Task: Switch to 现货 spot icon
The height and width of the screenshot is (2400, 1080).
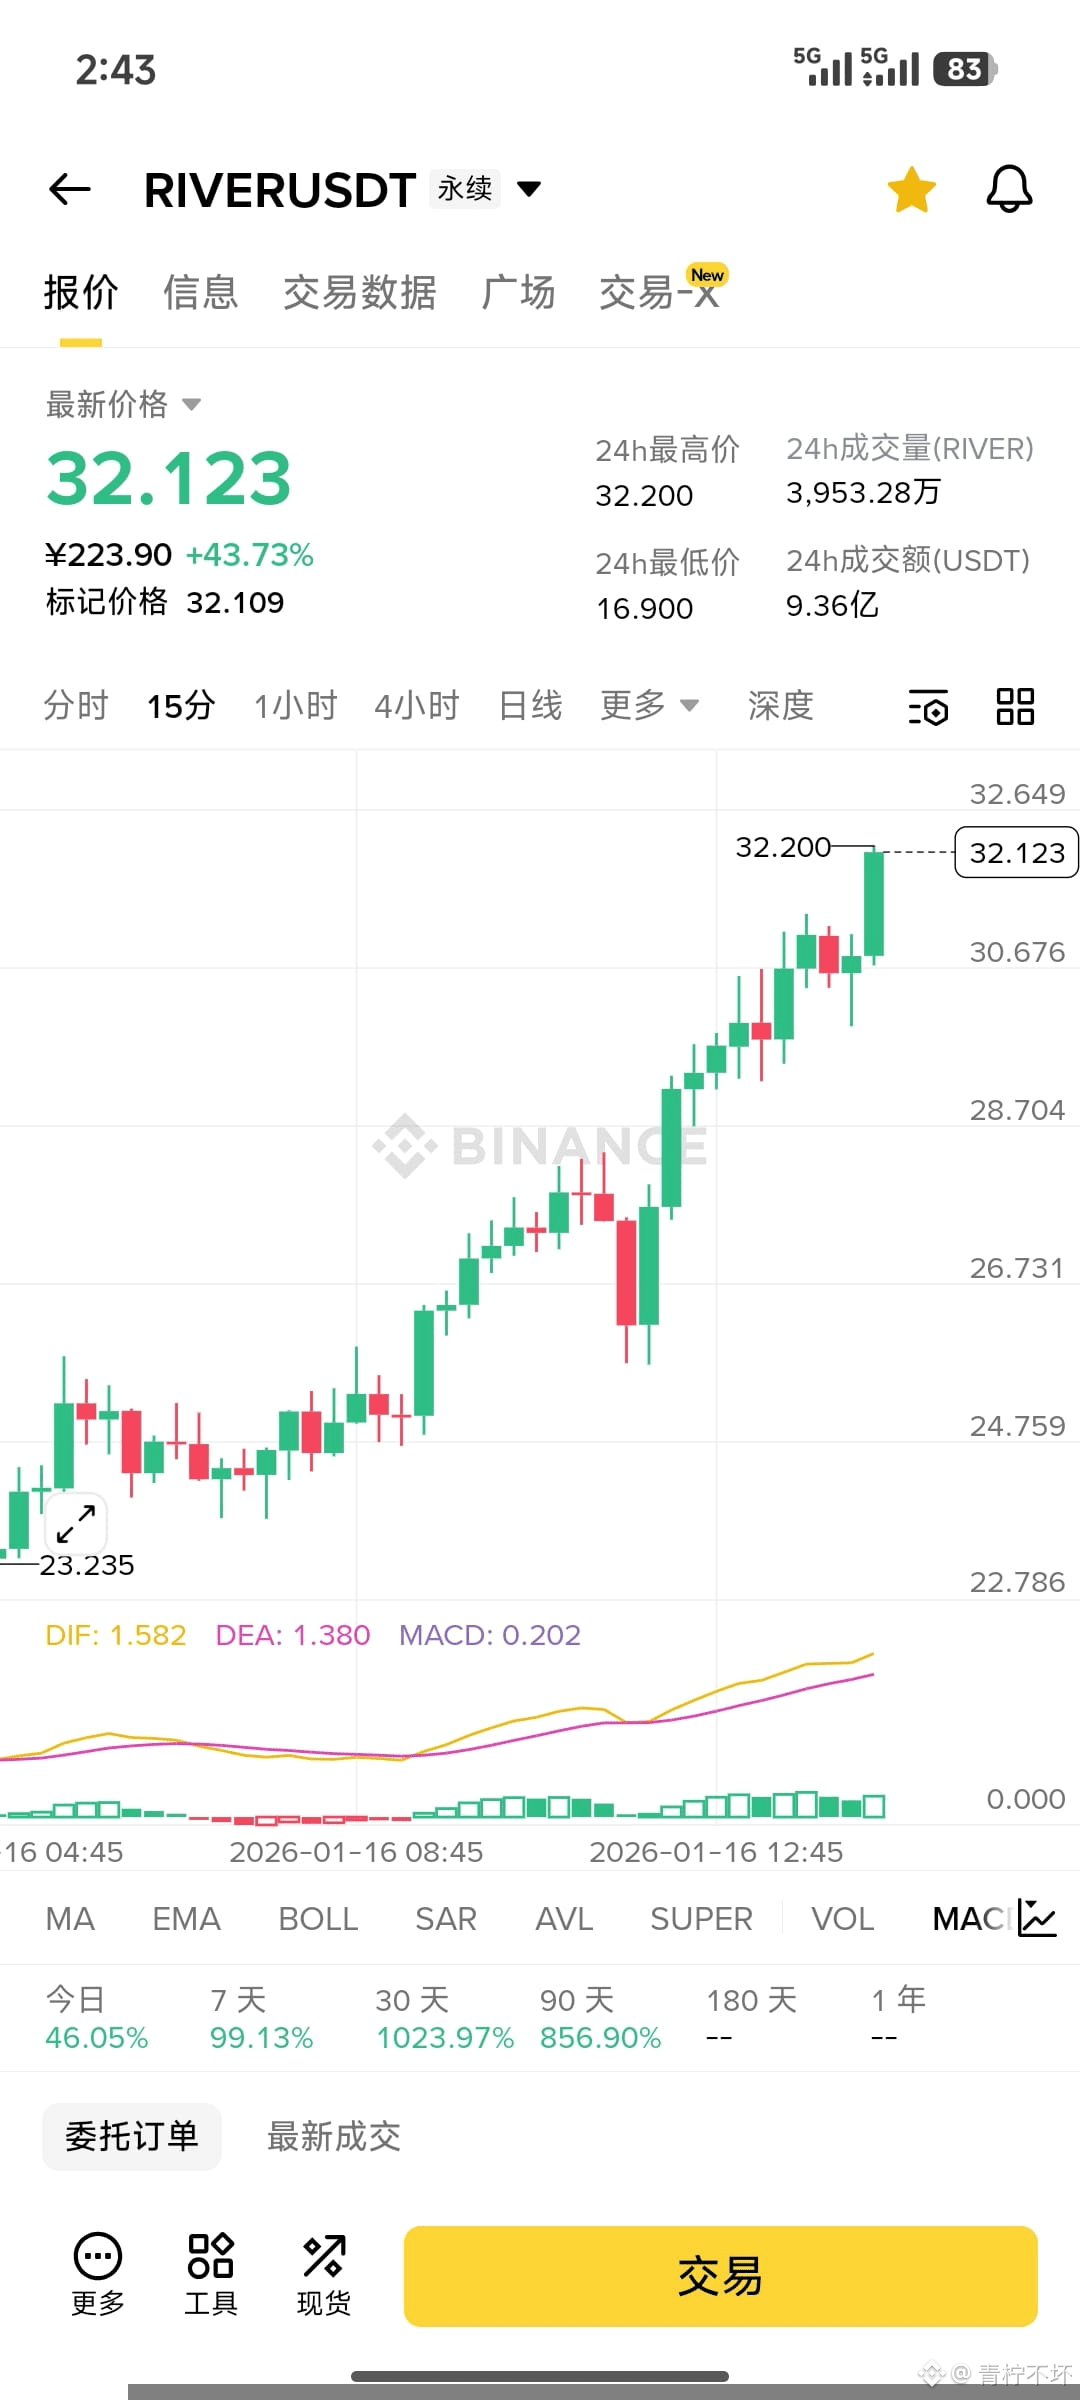Action: point(324,2274)
